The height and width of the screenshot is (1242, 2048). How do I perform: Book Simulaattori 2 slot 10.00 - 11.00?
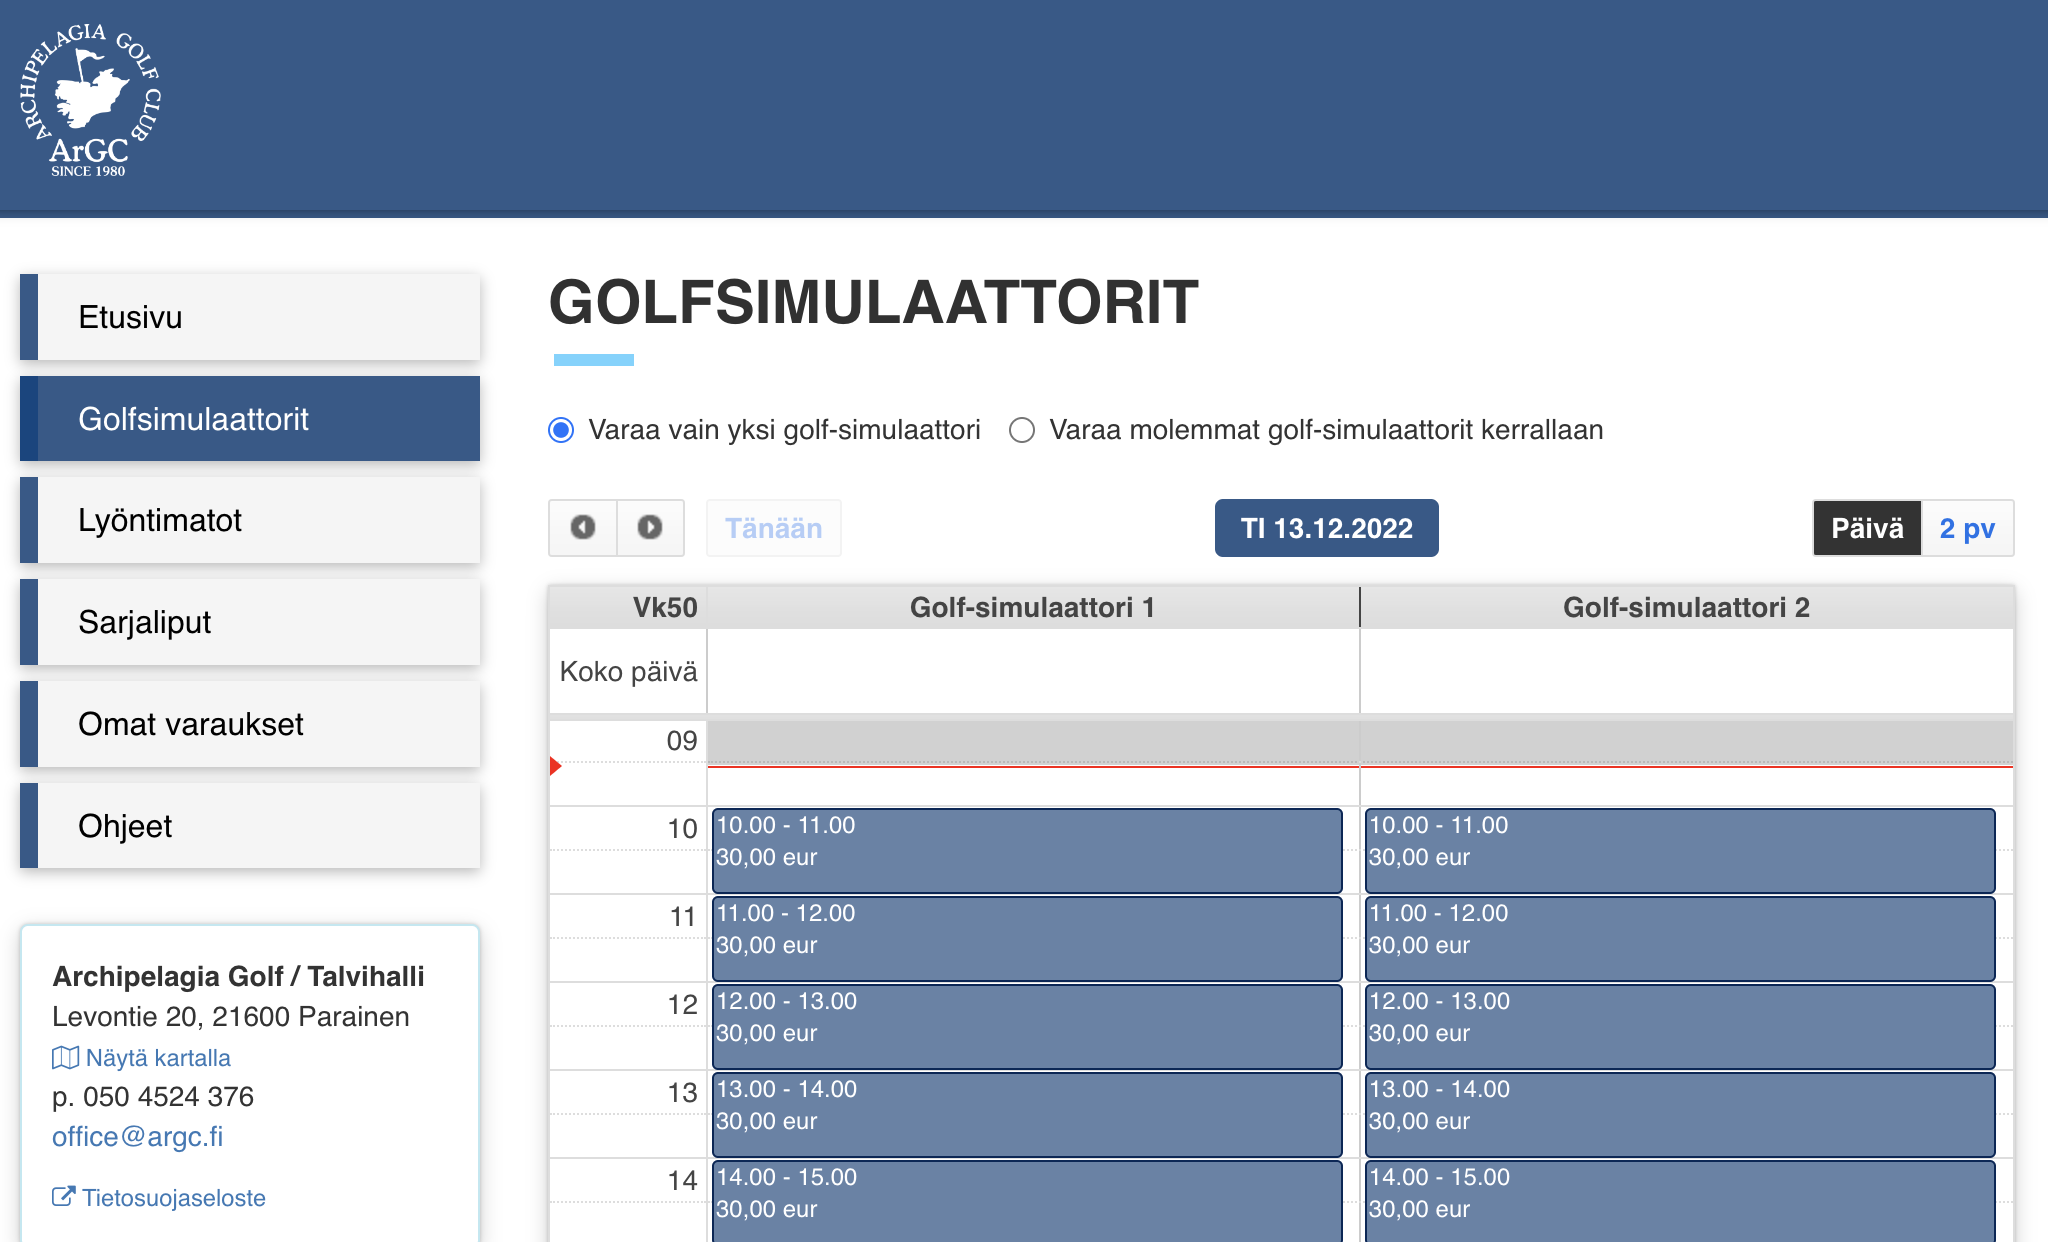point(1680,851)
